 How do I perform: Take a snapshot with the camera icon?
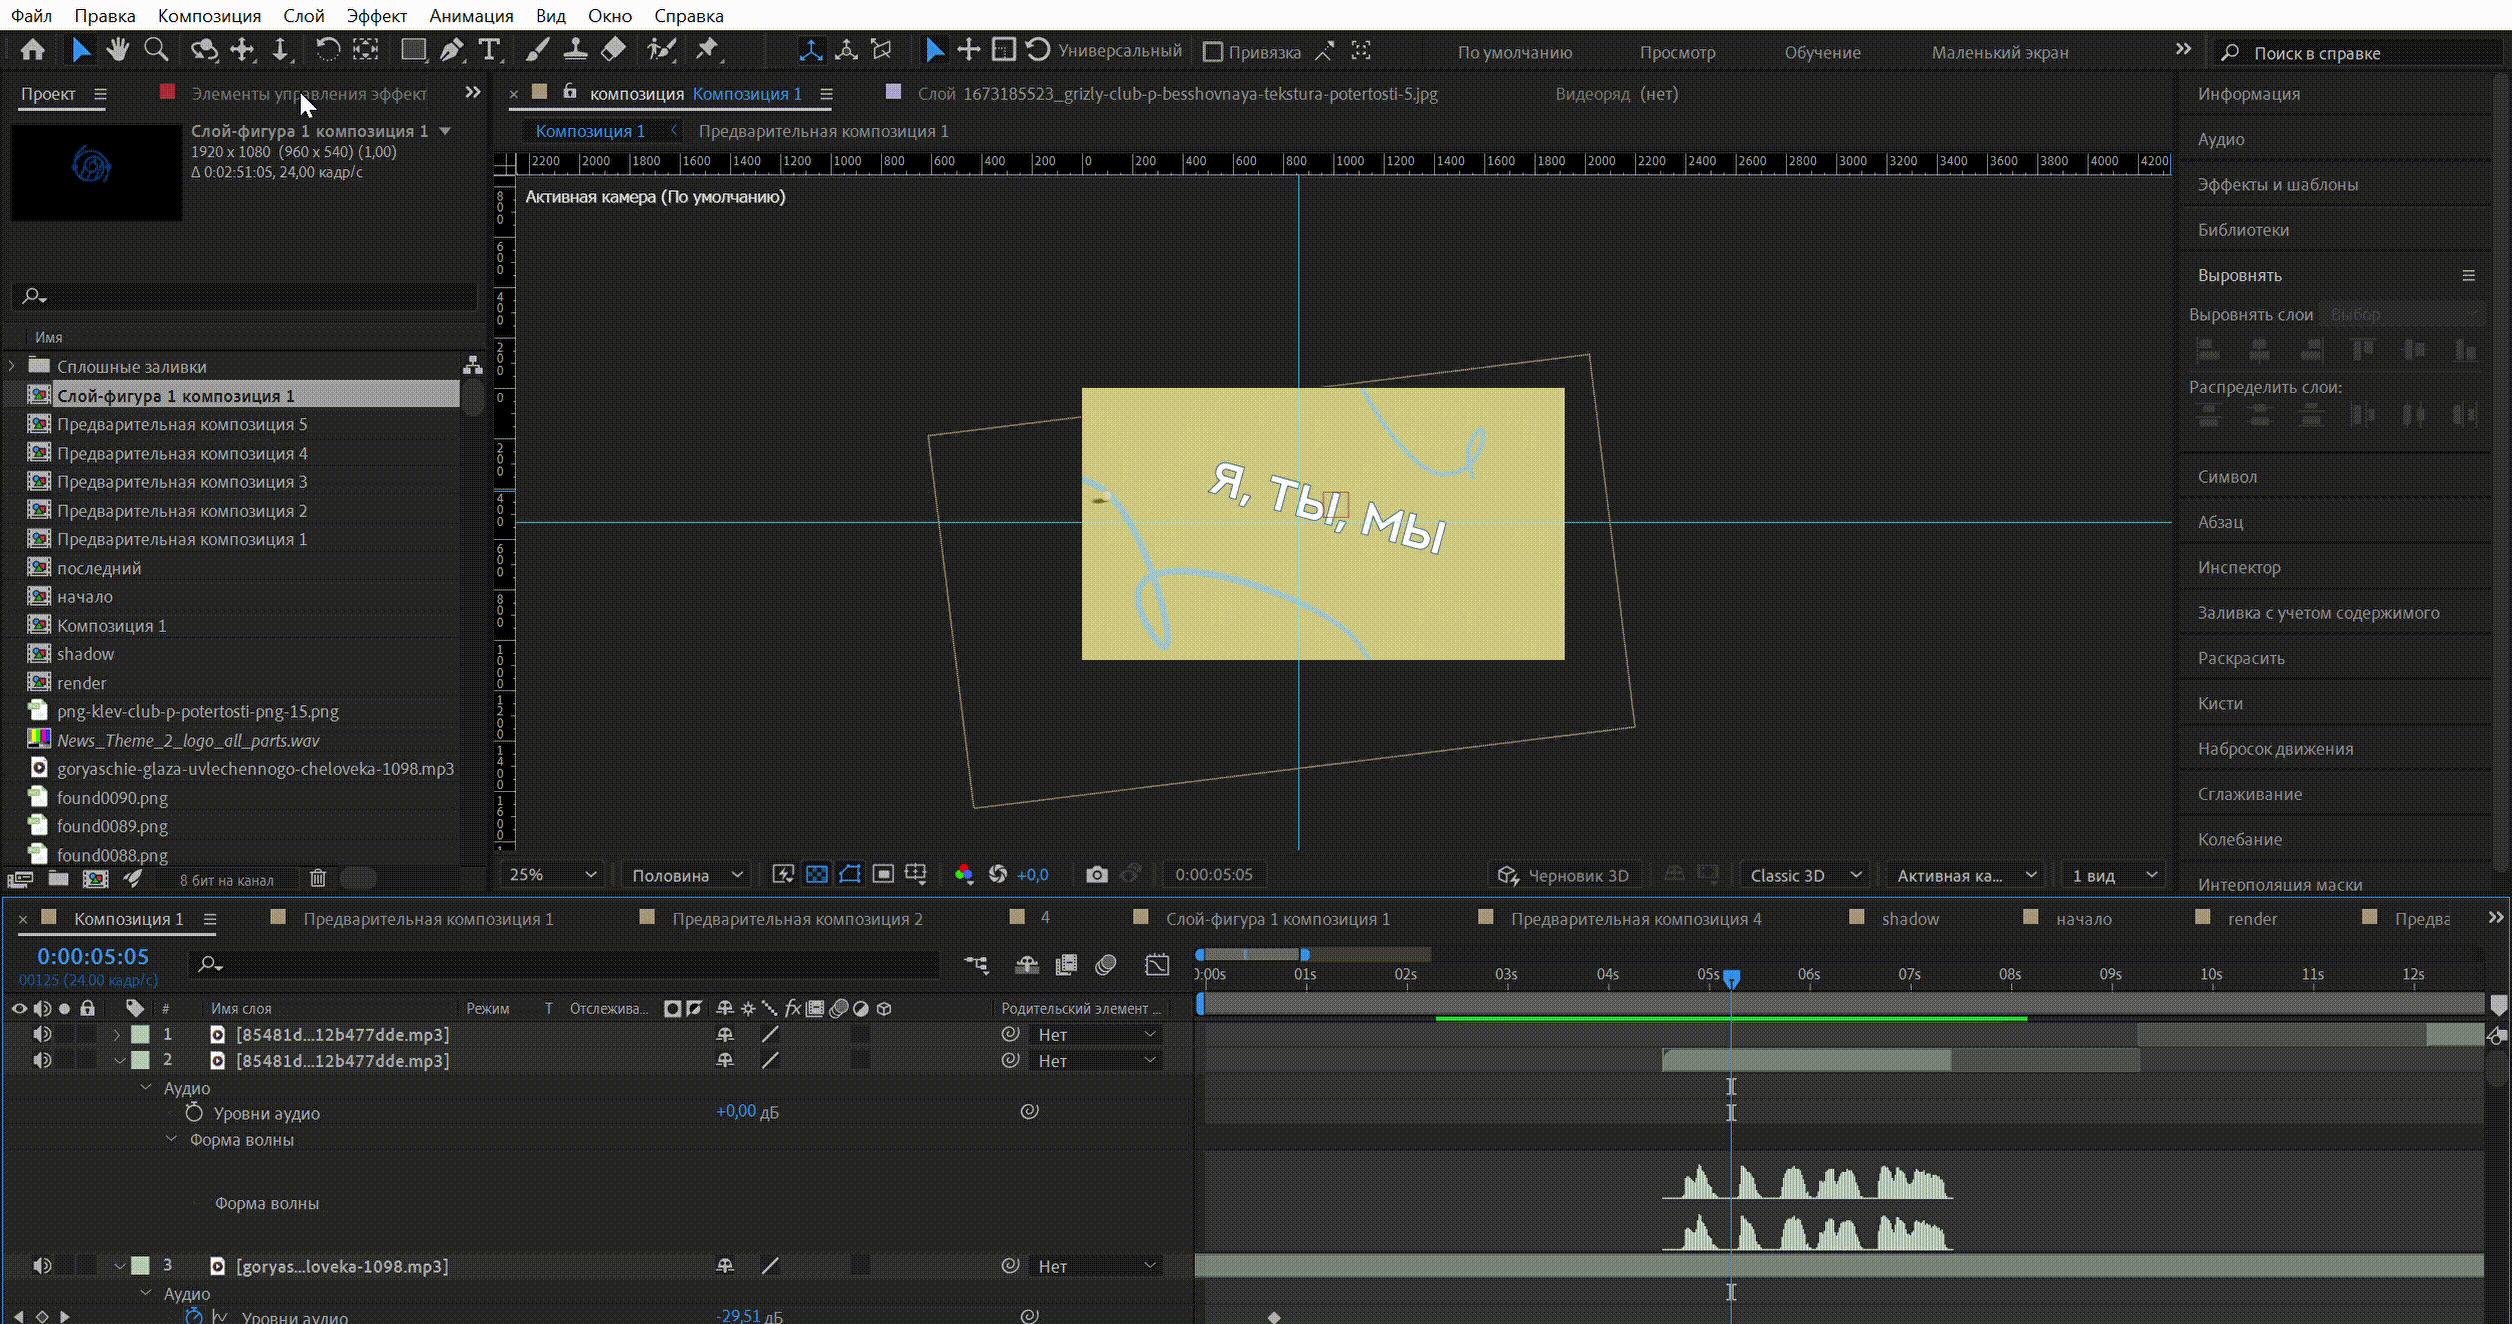(x=1096, y=875)
